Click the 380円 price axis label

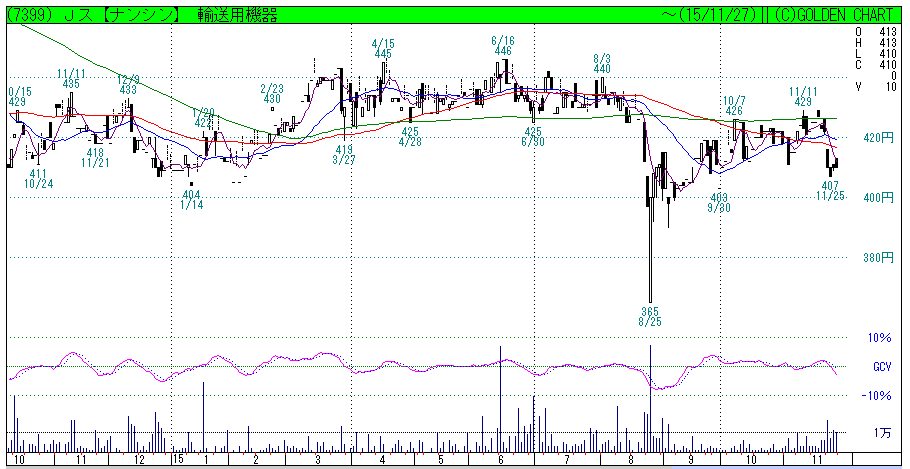(x=879, y=257)
